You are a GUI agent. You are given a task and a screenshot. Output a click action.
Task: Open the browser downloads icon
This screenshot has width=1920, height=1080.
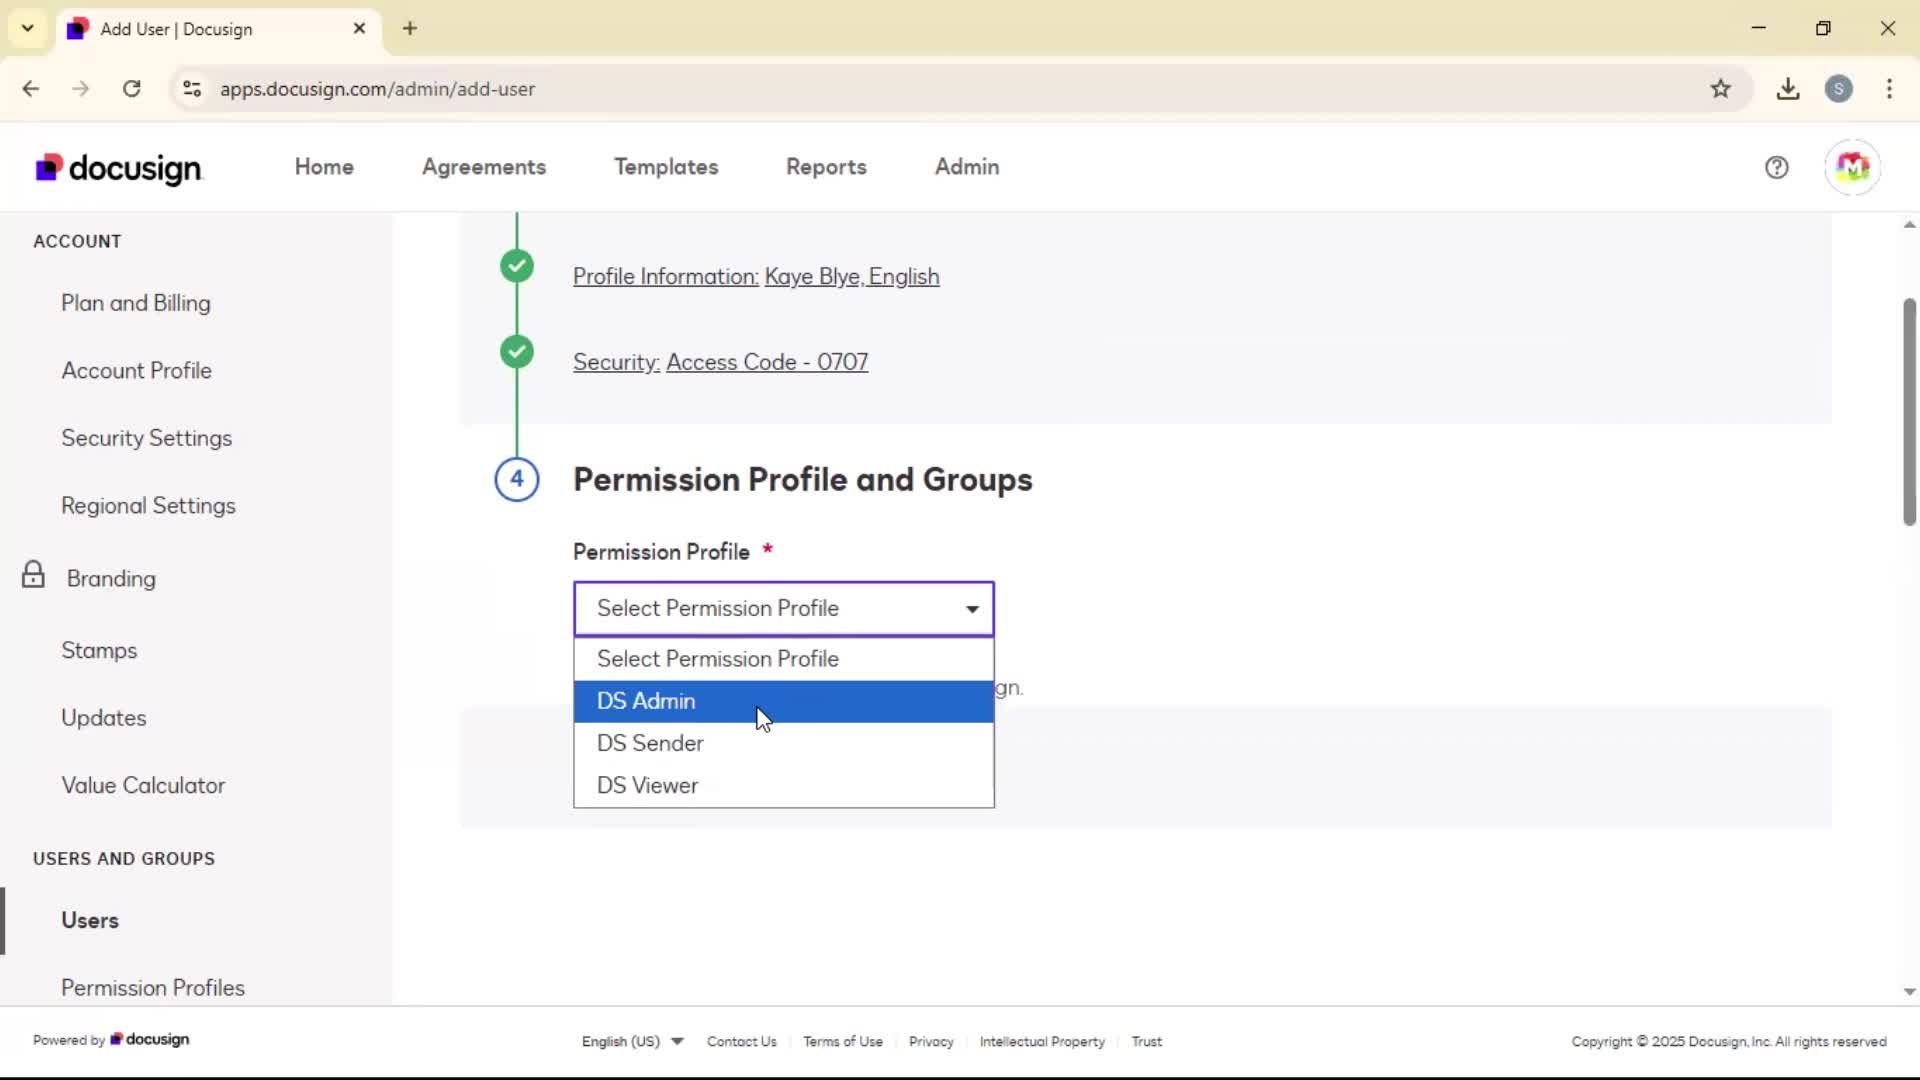click(1788, 89)
